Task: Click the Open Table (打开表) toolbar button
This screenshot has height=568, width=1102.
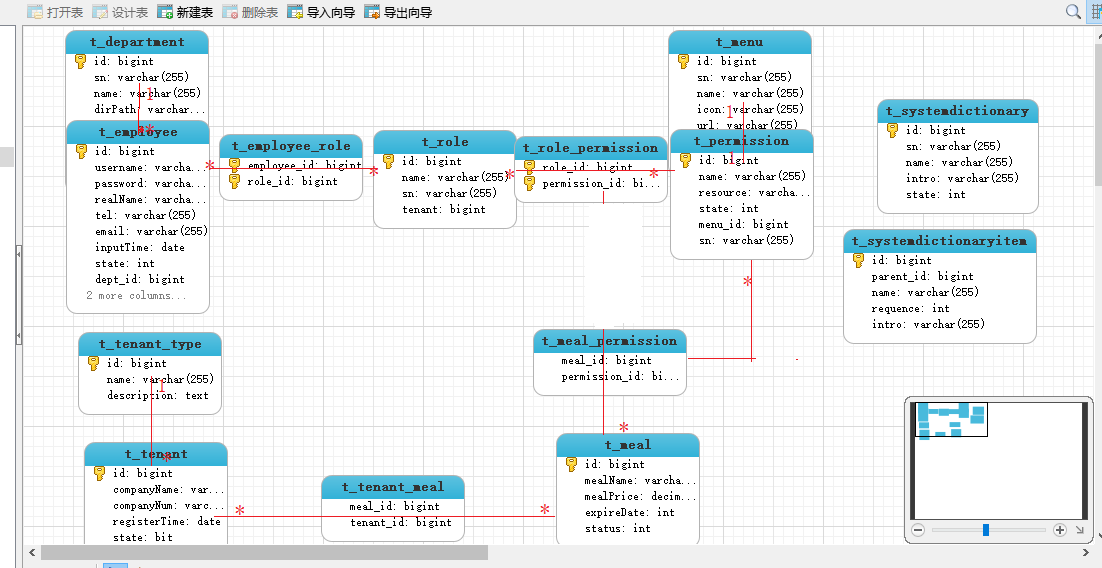Action: [54, 12]
